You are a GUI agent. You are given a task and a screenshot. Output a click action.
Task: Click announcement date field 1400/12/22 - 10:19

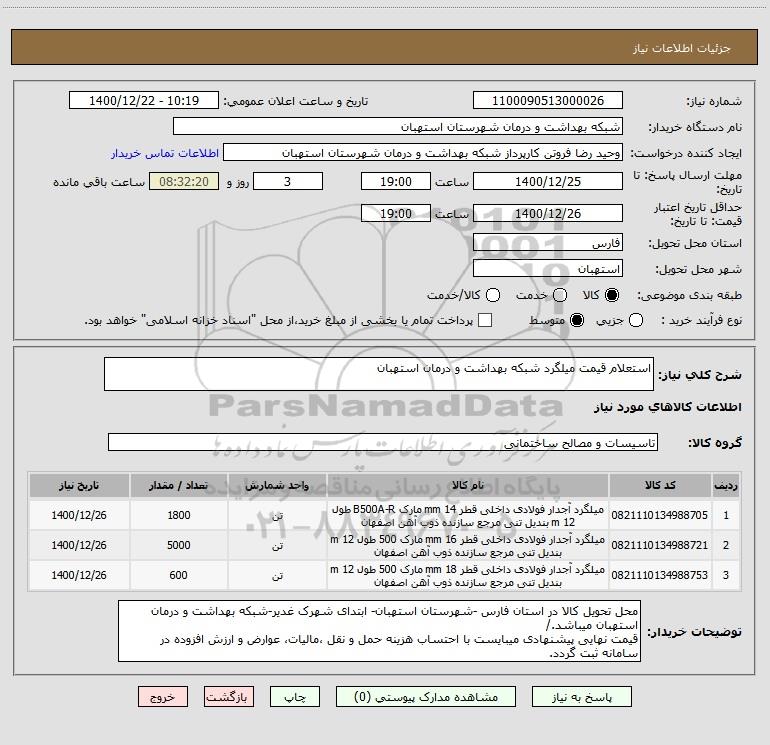pos(144,101)
